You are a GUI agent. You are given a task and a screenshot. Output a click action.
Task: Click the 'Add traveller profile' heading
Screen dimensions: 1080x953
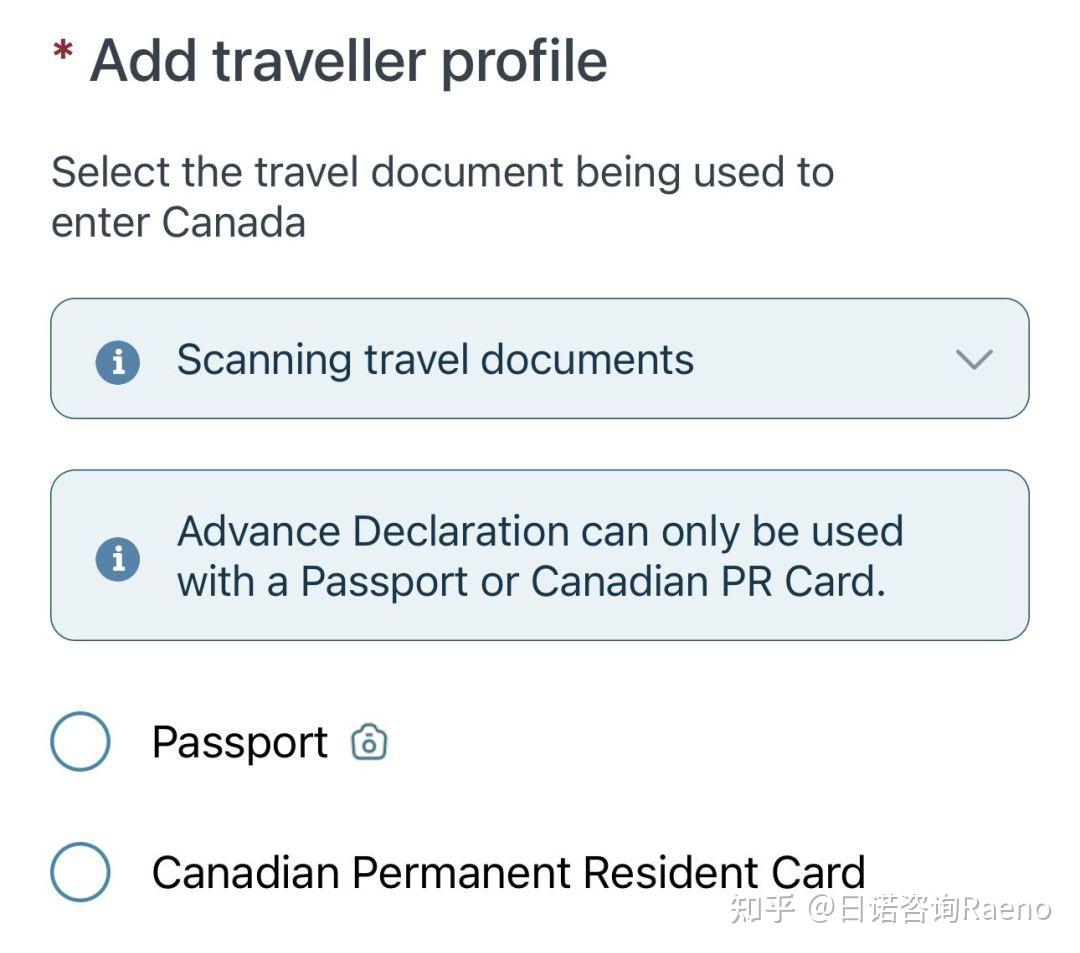(x=348, y=60)
